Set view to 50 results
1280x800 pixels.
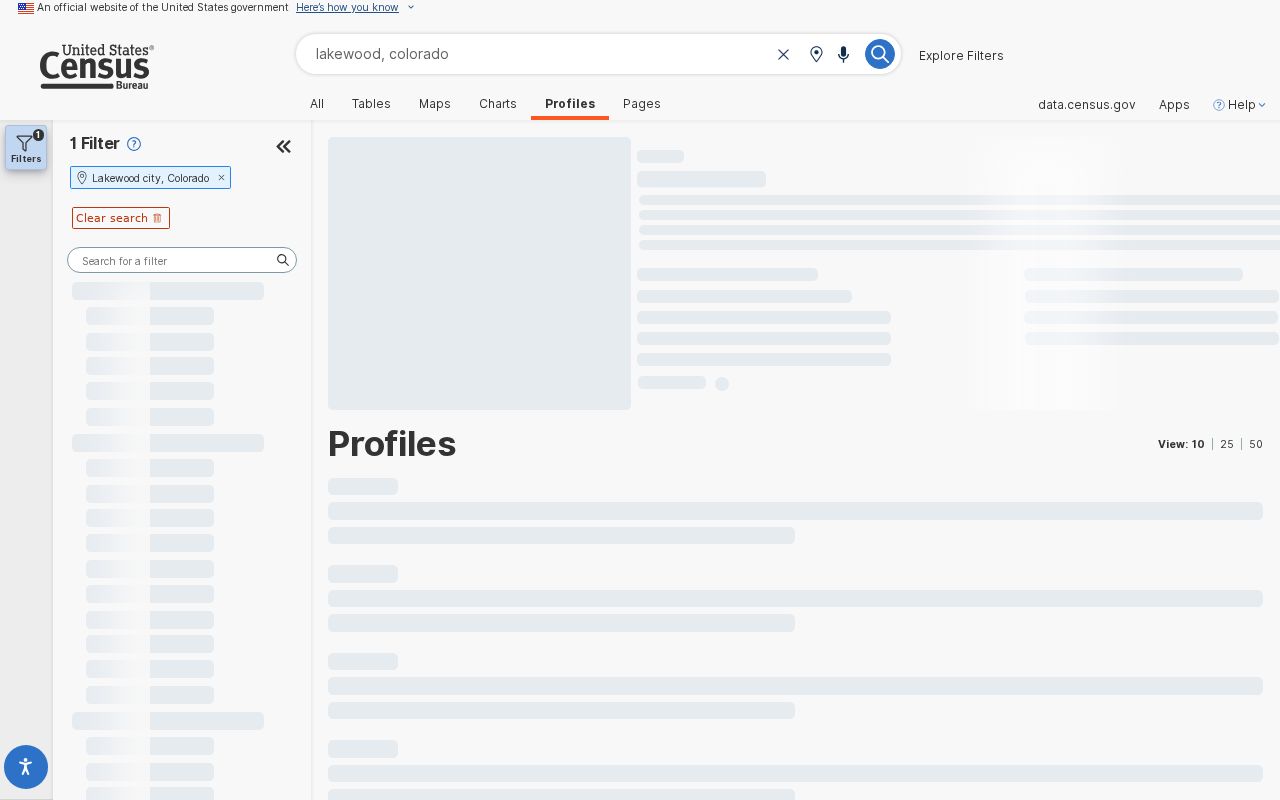point(1256,444)
